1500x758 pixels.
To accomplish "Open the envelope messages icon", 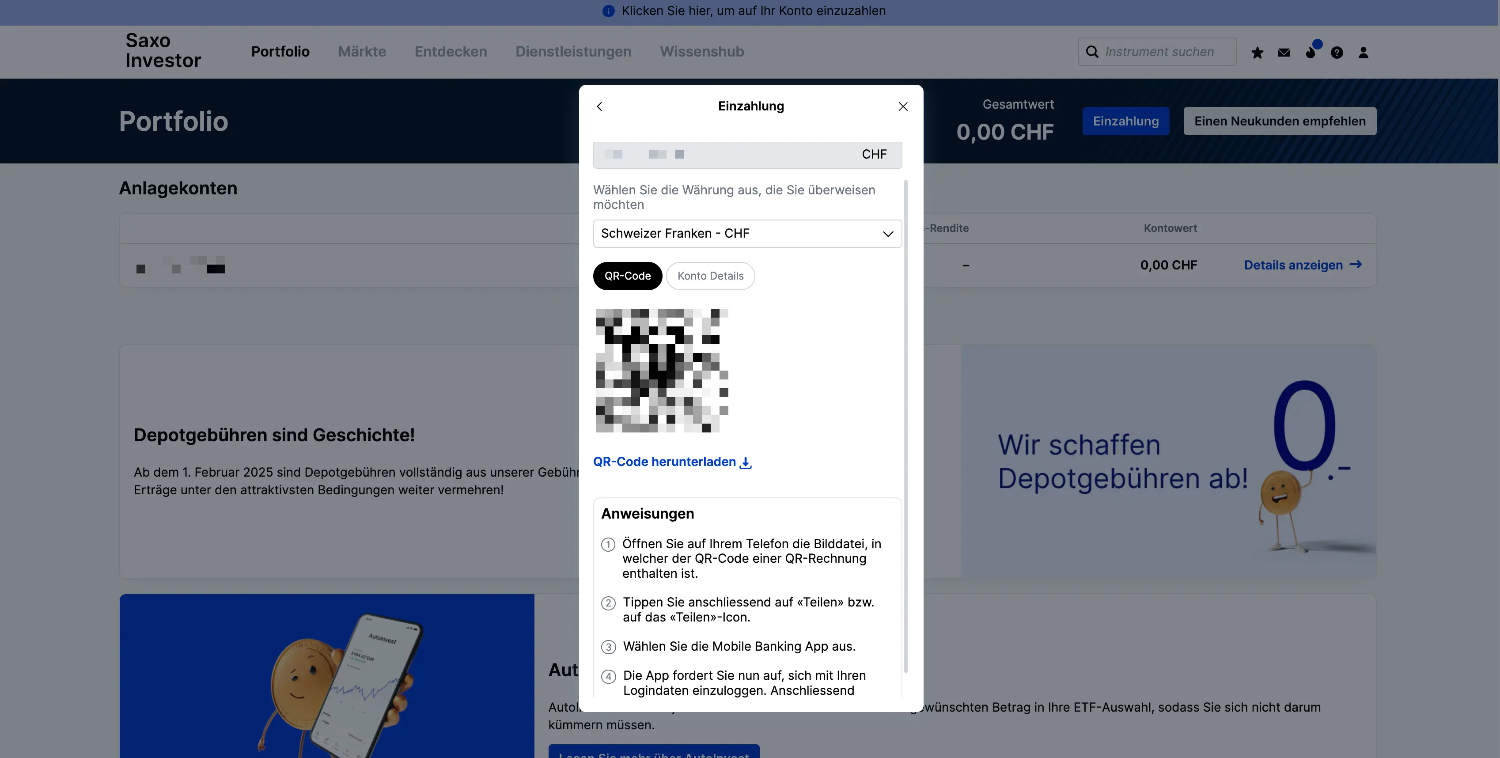I will click(1284, 52).
